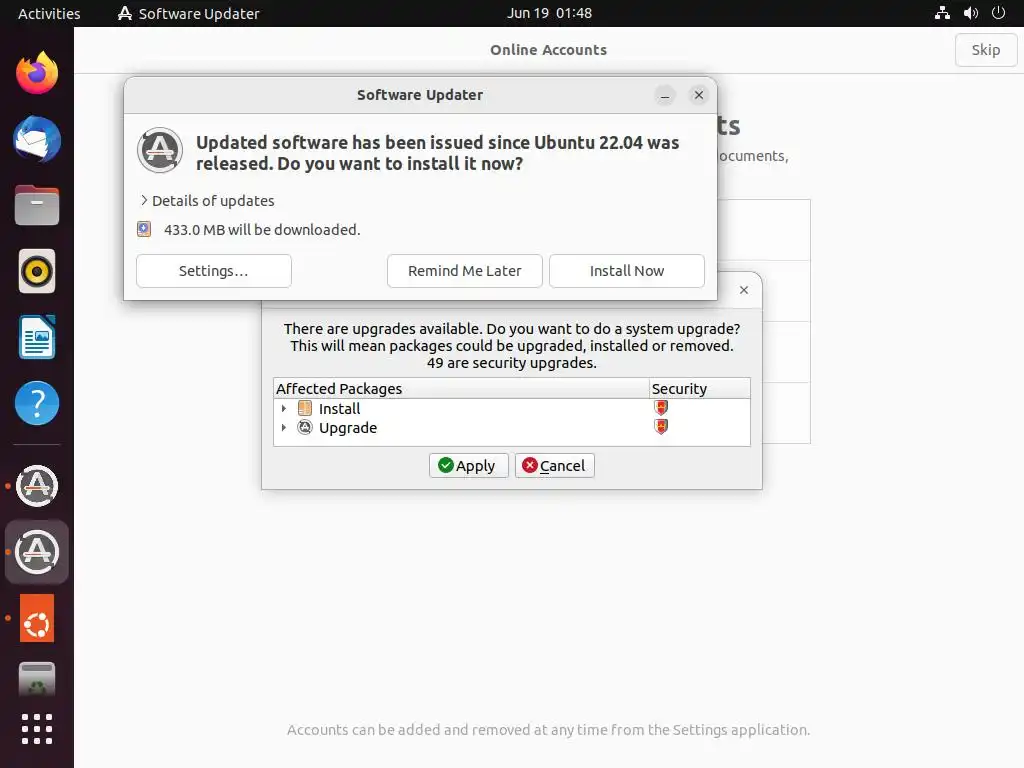Expand Details of updates
This screenshot has height=768, width=1024.
[x=207, y=200]
